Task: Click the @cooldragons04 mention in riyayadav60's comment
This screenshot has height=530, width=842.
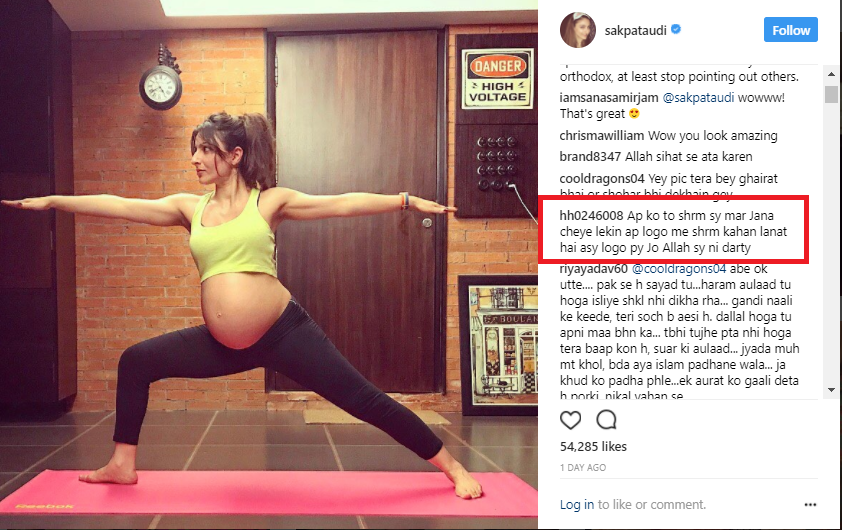Action: pos(679,268)
